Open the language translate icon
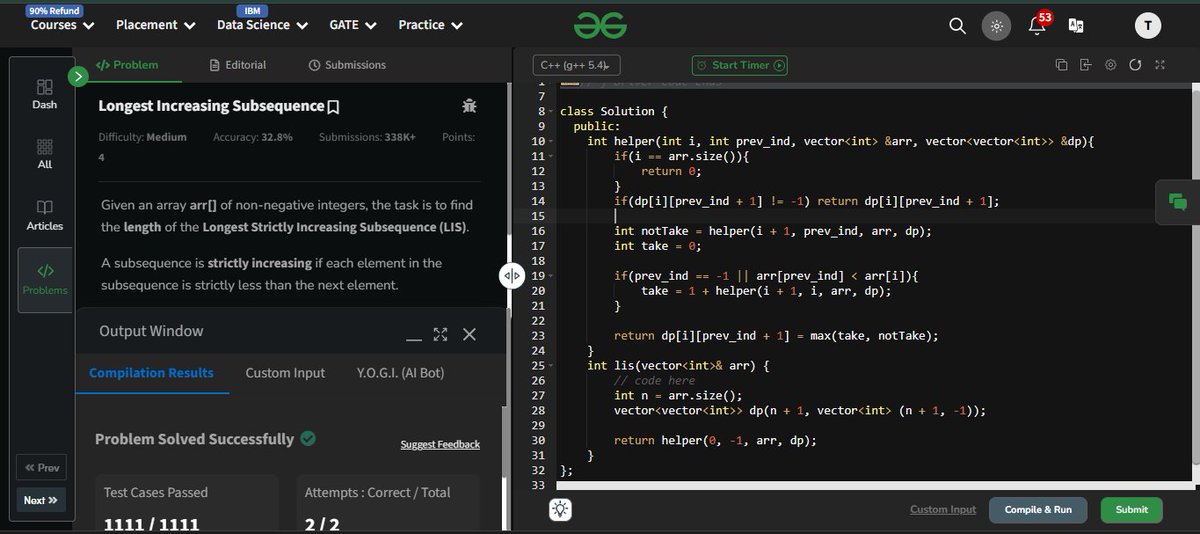Screen dimensions: 1200x534 1076,26
